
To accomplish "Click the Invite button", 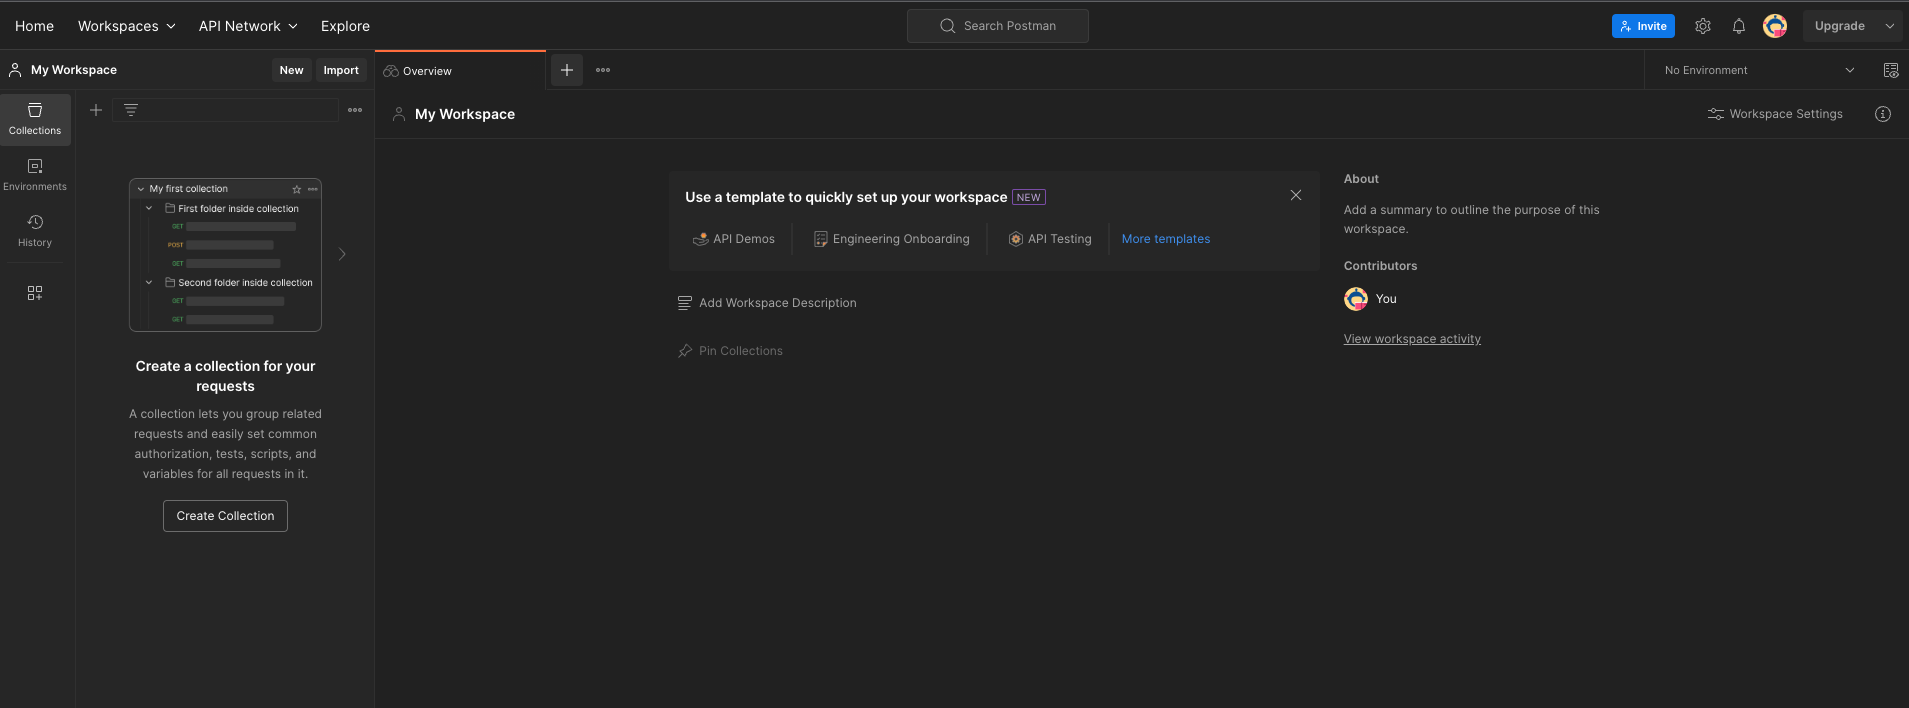I will click(1643, 26).
